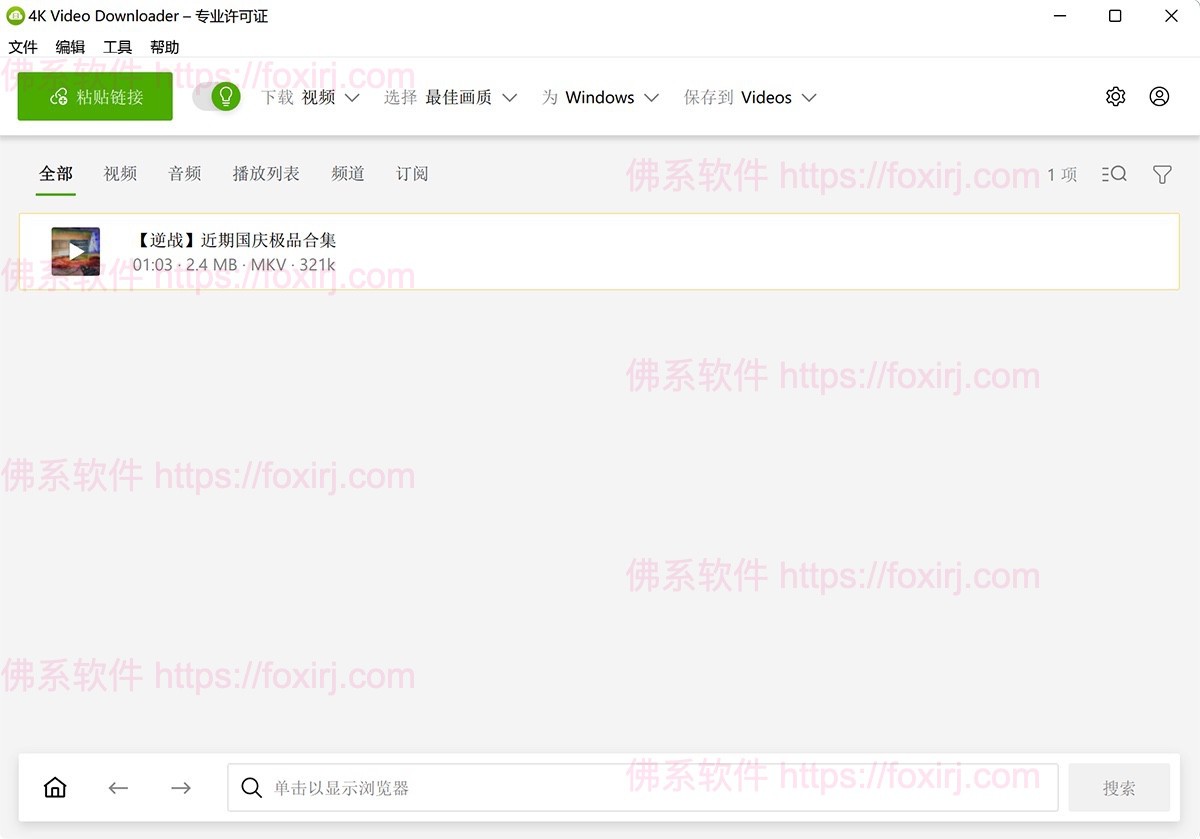This screenshot has width=1200, height=839.
Task: Click the forward arrow in the bottom bar
Action: 180,787
